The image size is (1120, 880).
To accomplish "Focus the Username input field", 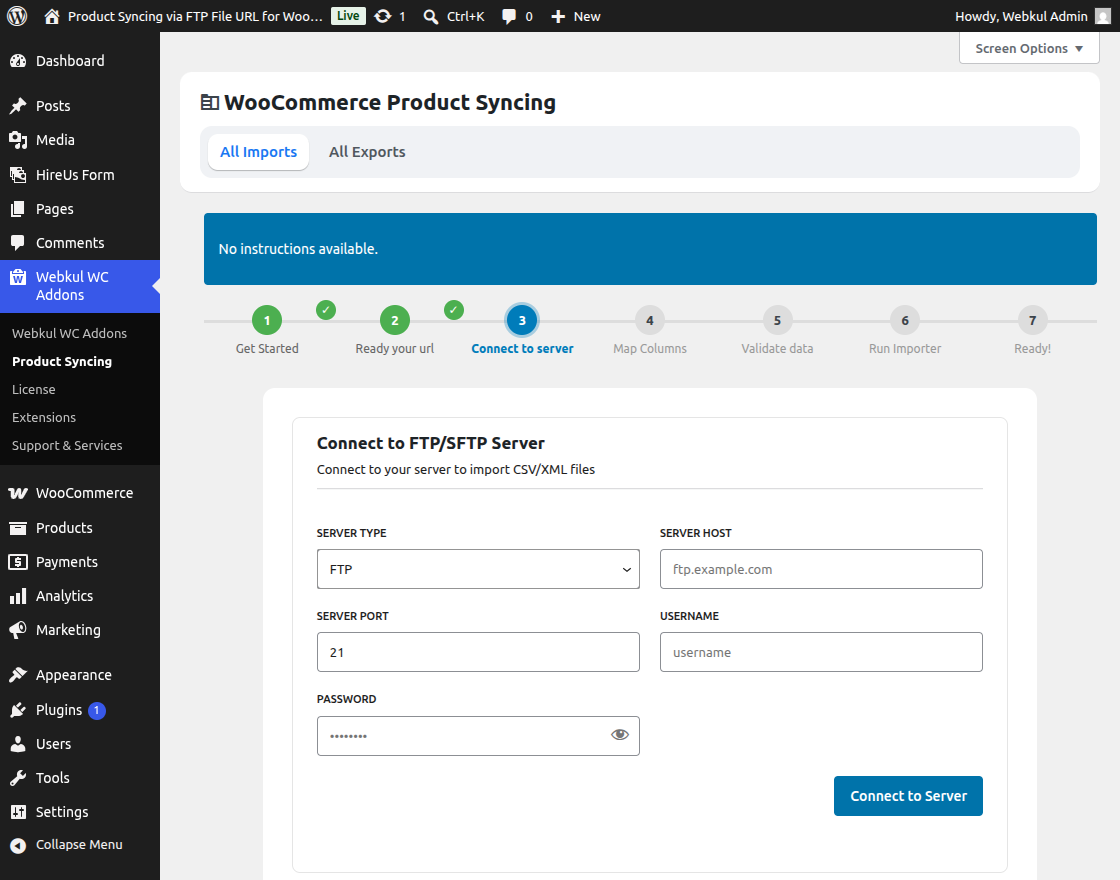I will [x=821, y=652].
